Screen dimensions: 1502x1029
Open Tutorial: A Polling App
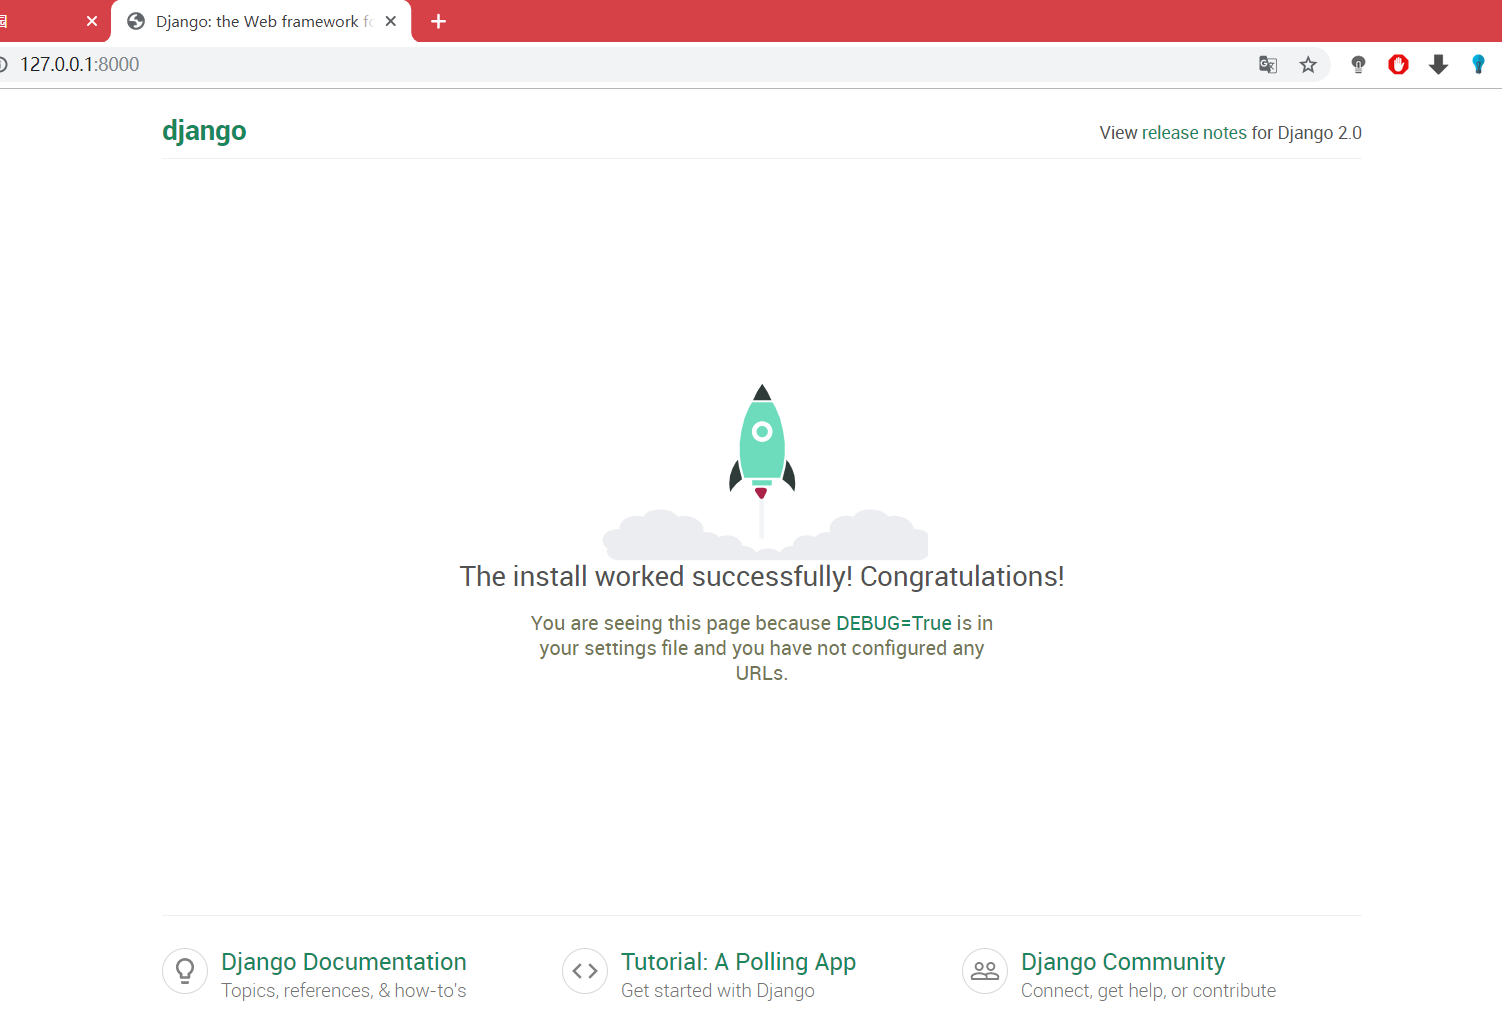738,962
